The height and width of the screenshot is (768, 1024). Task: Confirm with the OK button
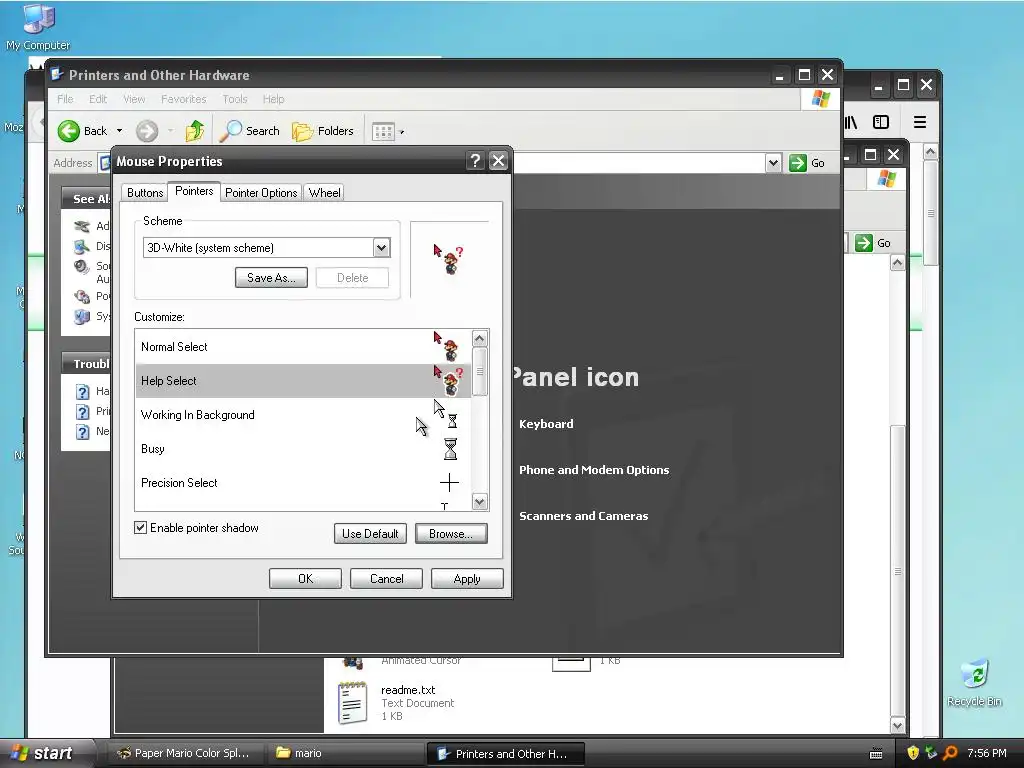tap(305, 579)
